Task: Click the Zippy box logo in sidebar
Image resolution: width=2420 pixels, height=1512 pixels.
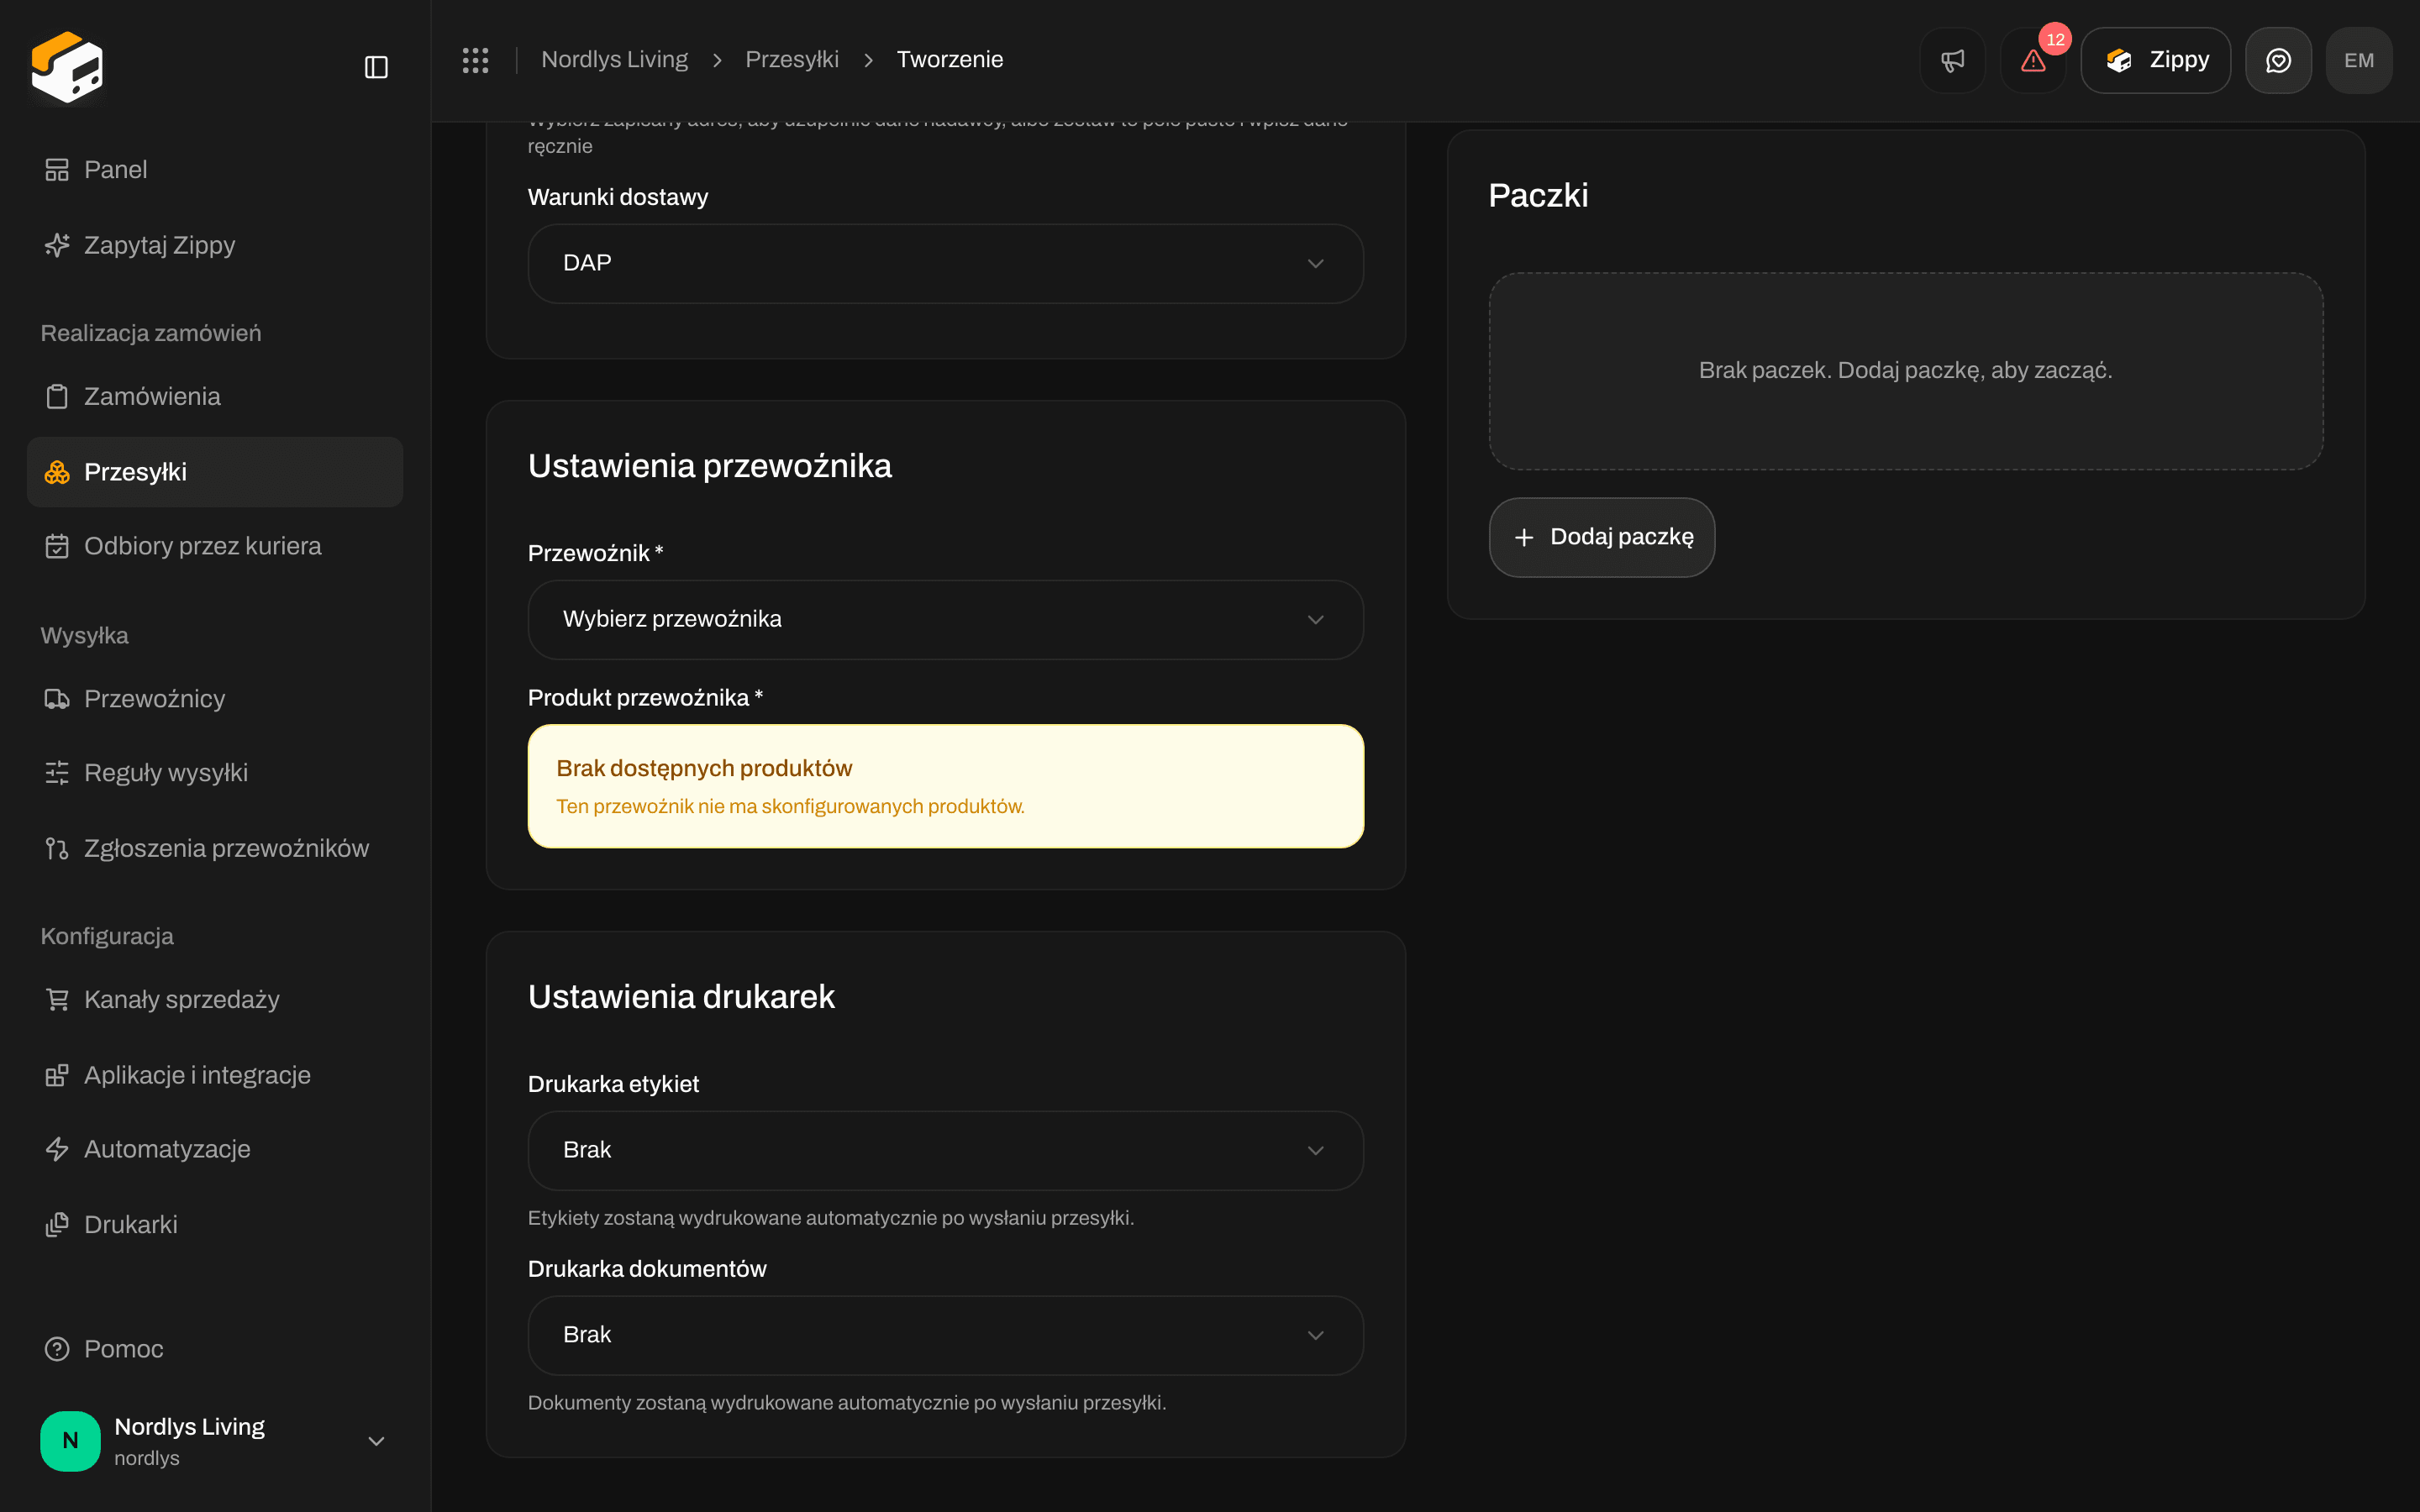Action: (x=67, y=67)
